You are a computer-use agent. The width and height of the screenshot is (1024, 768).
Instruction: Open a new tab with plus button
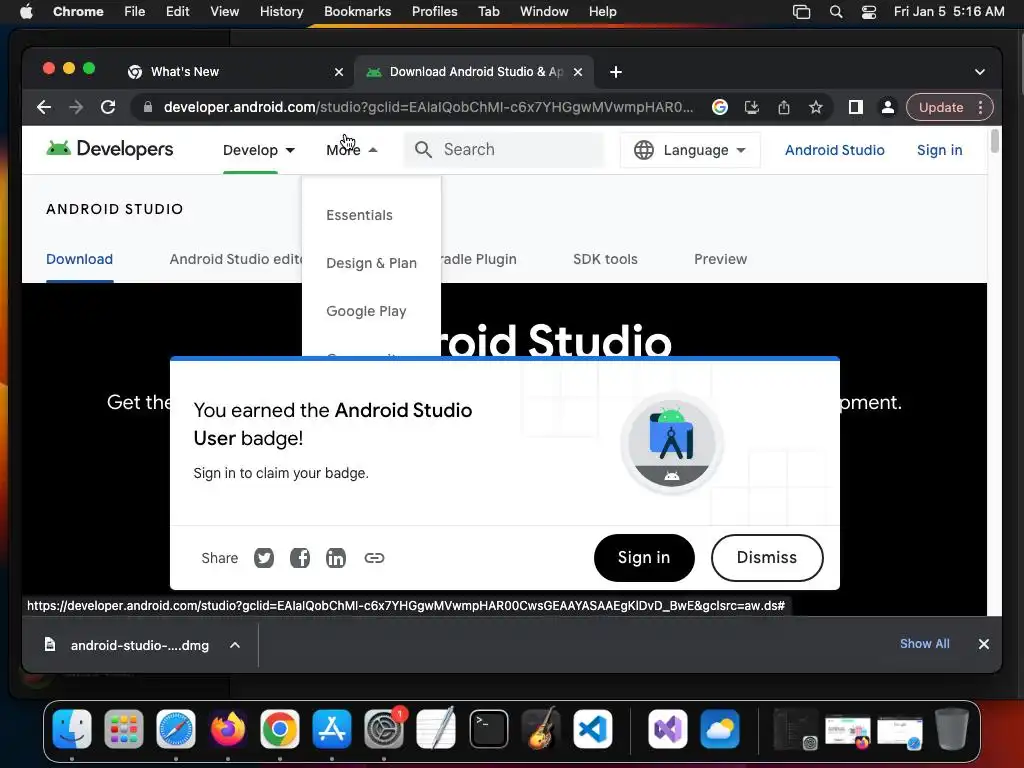(x=616, y=72)
